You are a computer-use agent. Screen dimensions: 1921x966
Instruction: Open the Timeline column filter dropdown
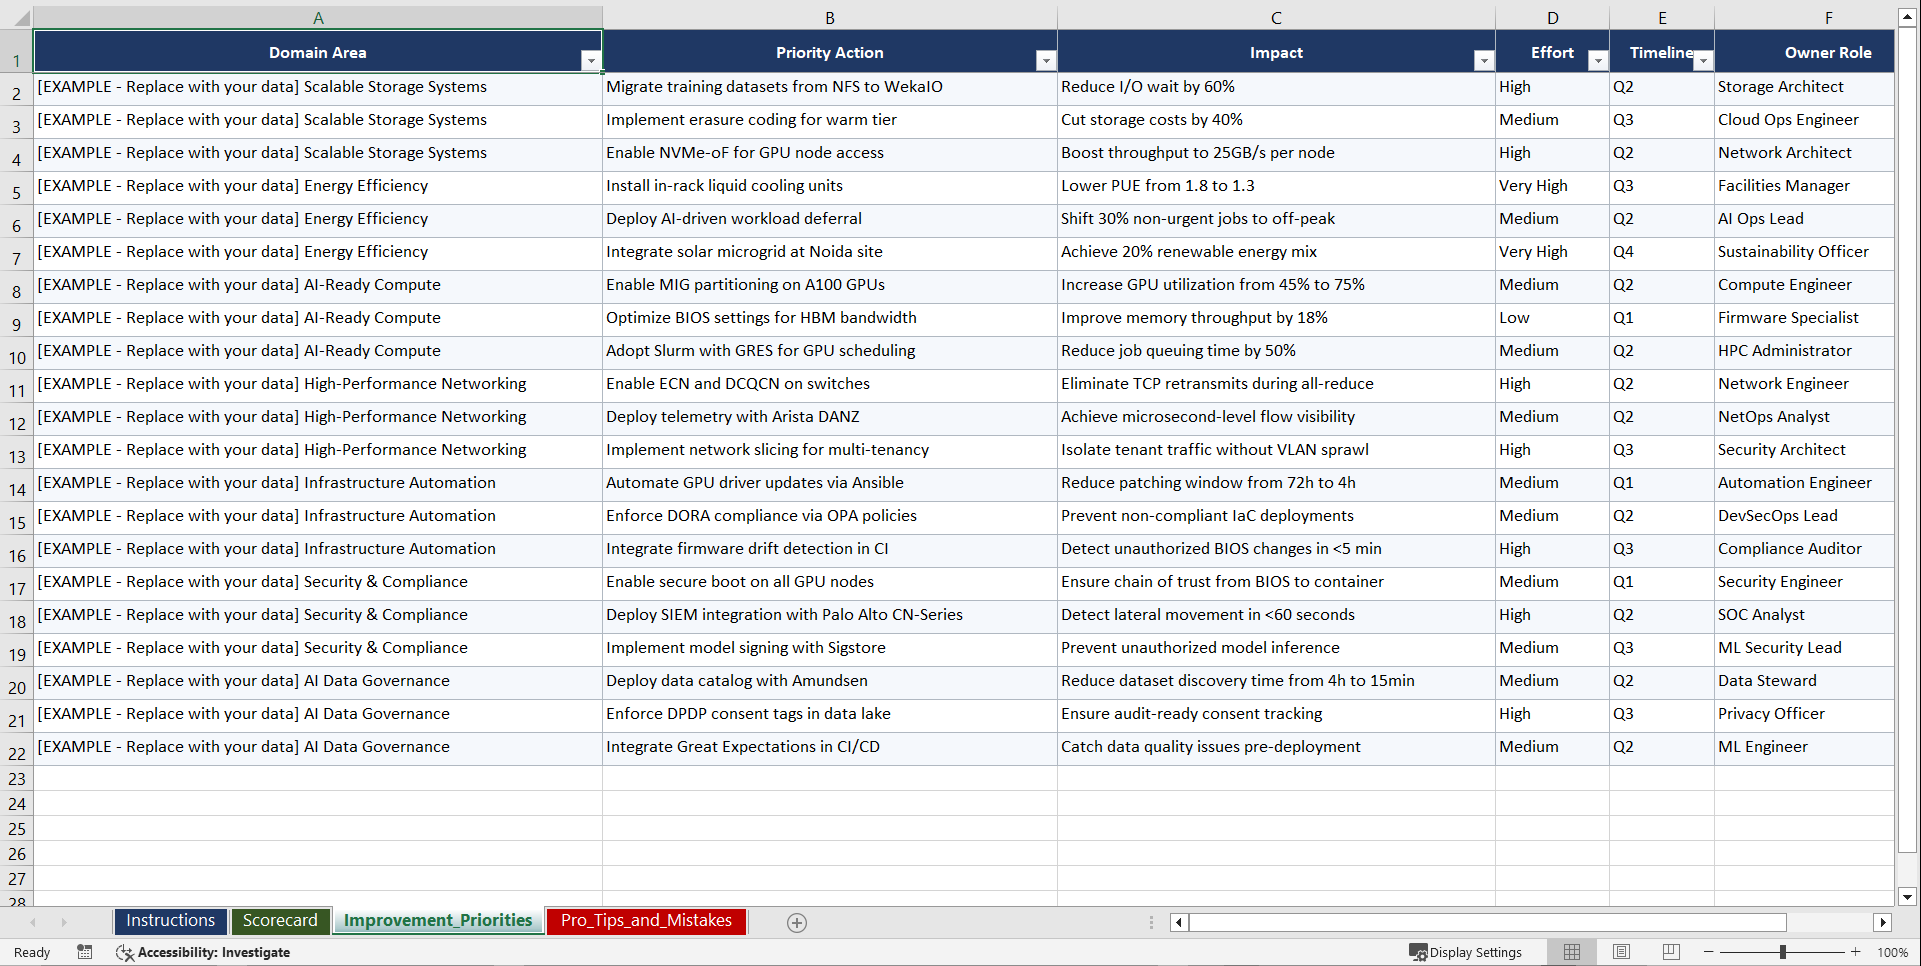[1704, 60]
